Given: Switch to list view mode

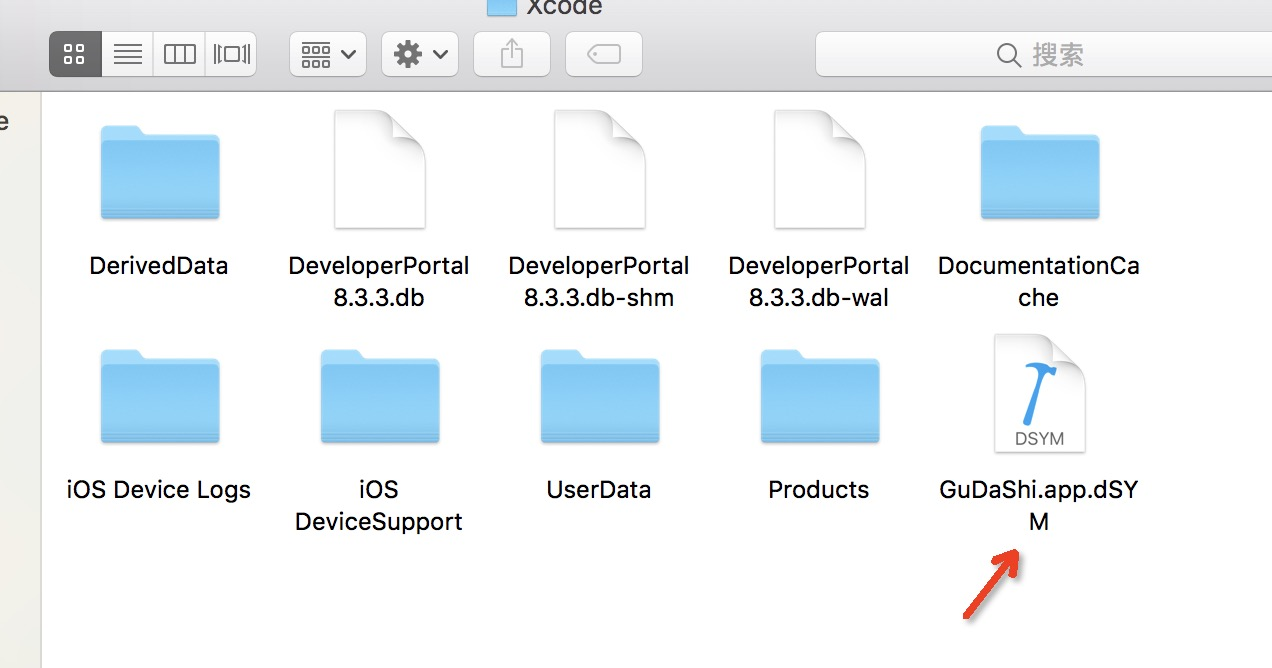Looking at the screenshot, I should tap(127, 54).
